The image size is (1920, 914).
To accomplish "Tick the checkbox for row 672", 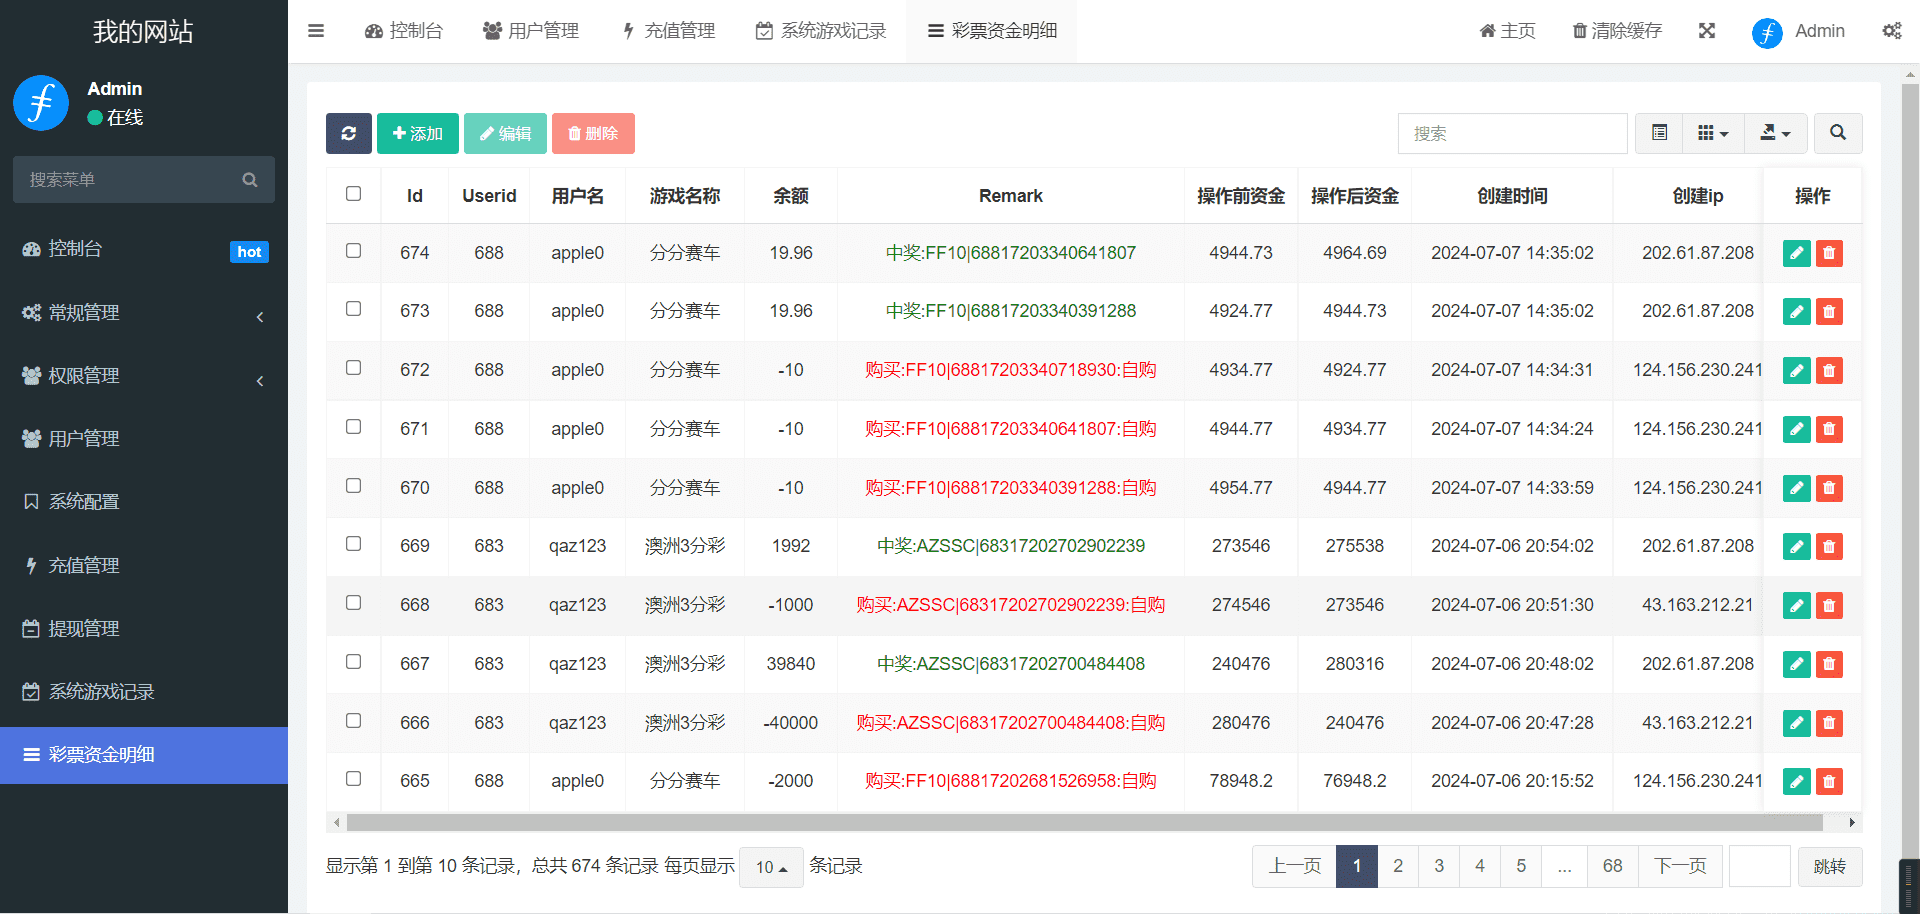I will coord(353,368).
